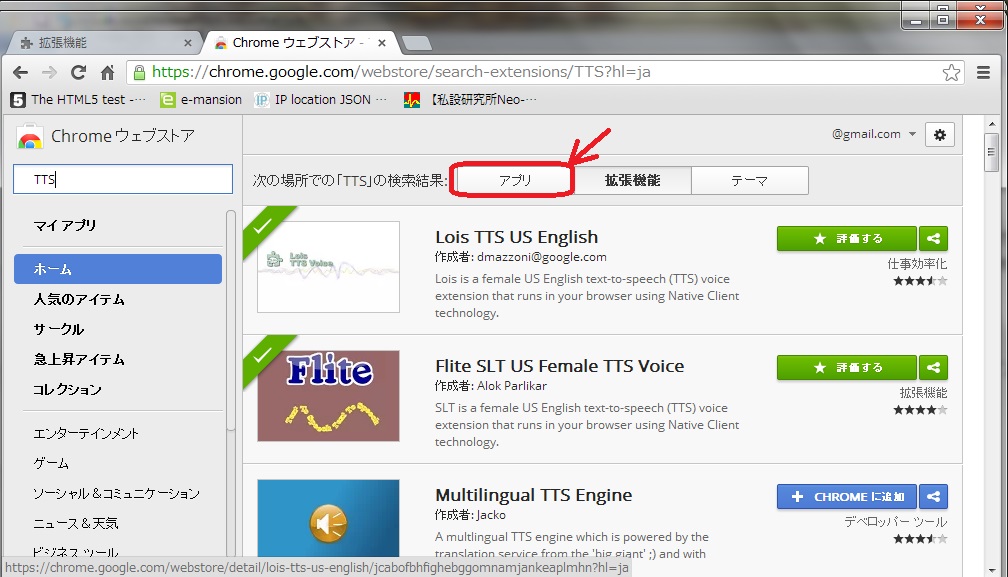
Task: Click author Jacko text
Action: click(x=490, y=515)
